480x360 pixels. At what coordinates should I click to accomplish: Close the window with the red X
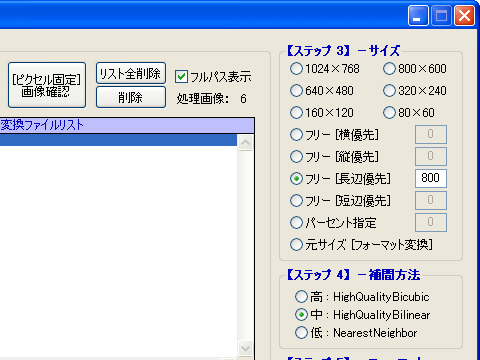464,16
